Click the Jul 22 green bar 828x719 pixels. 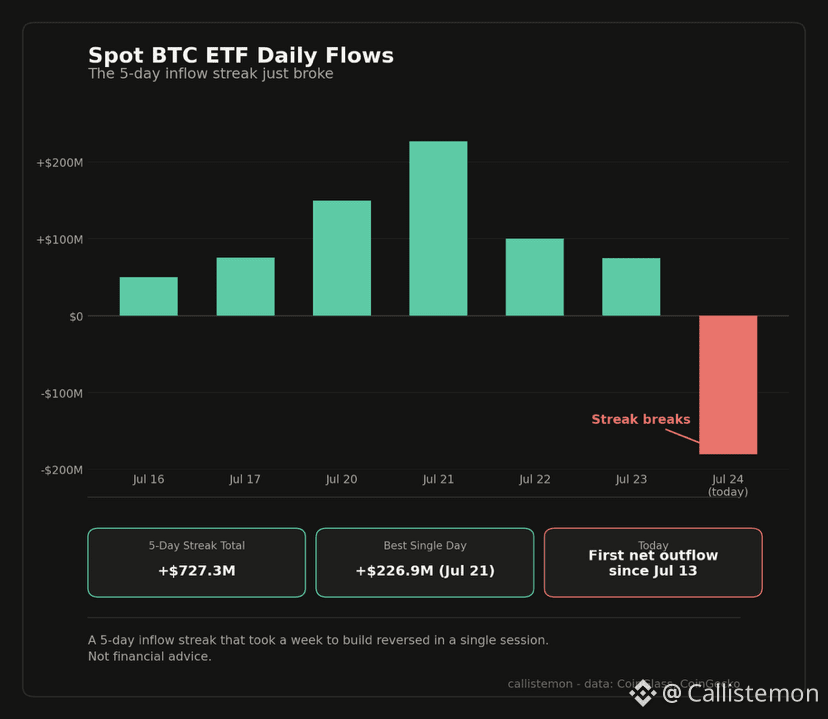coord(534,277)
